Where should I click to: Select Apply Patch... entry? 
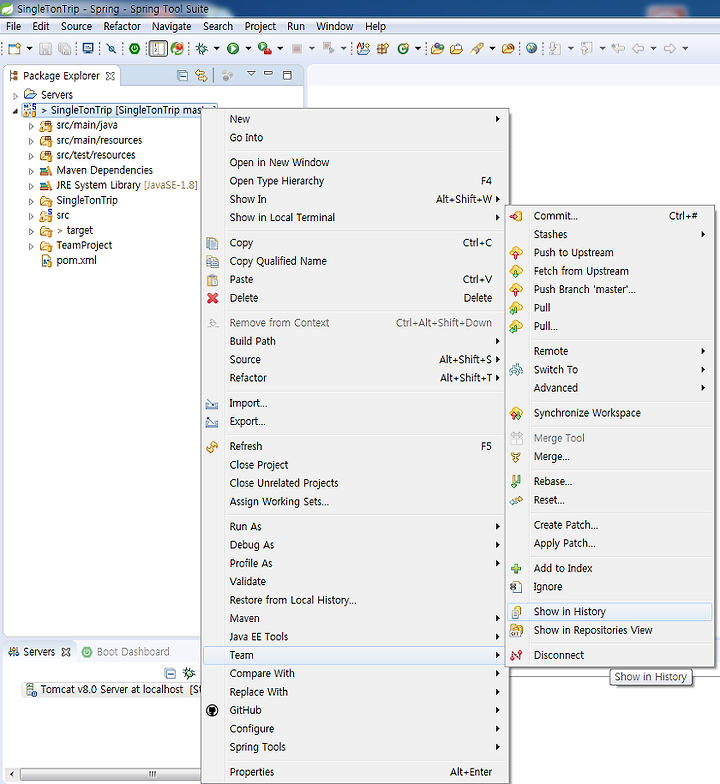[610, 544]
